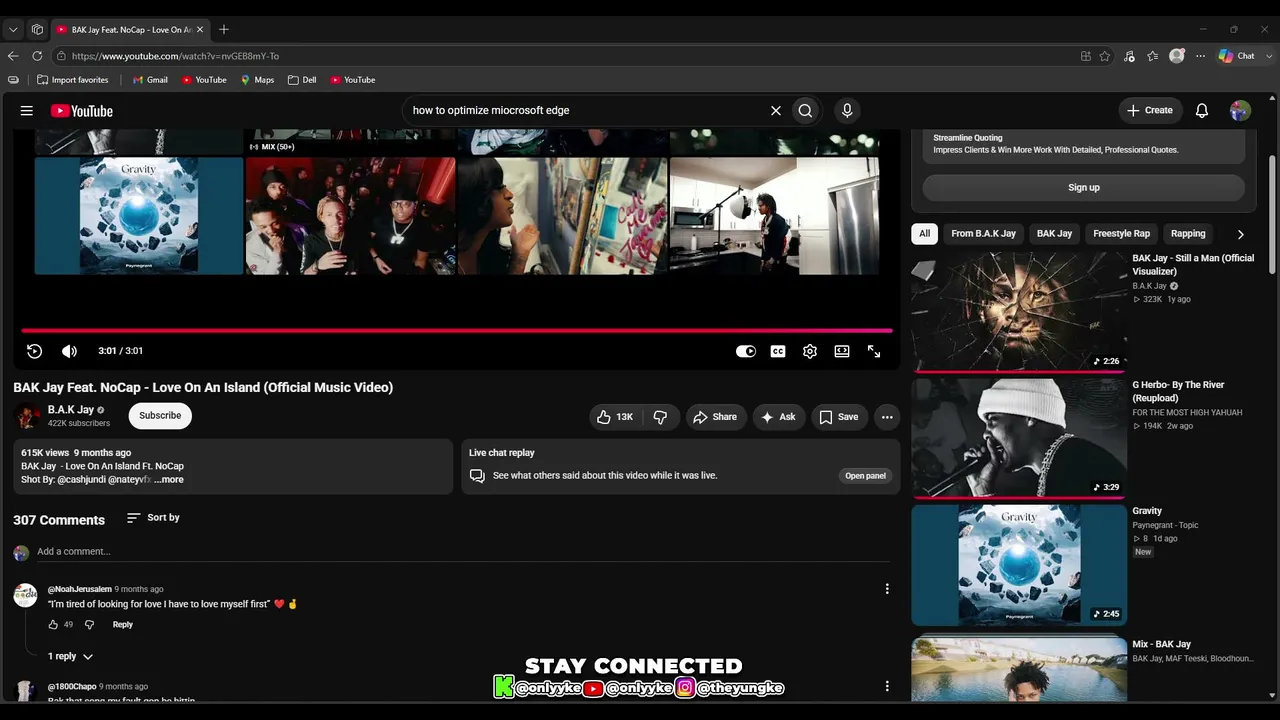This screenshot has height=720, width=1280.
Task: Dislike the BAK Jay video
Action: pos(661,417)
